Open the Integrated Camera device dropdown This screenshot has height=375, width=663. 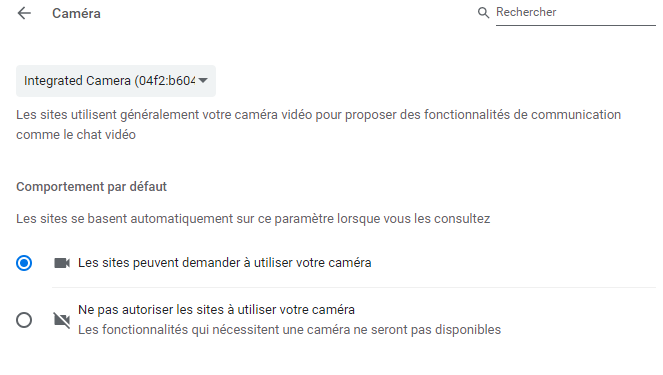point(116,81)
